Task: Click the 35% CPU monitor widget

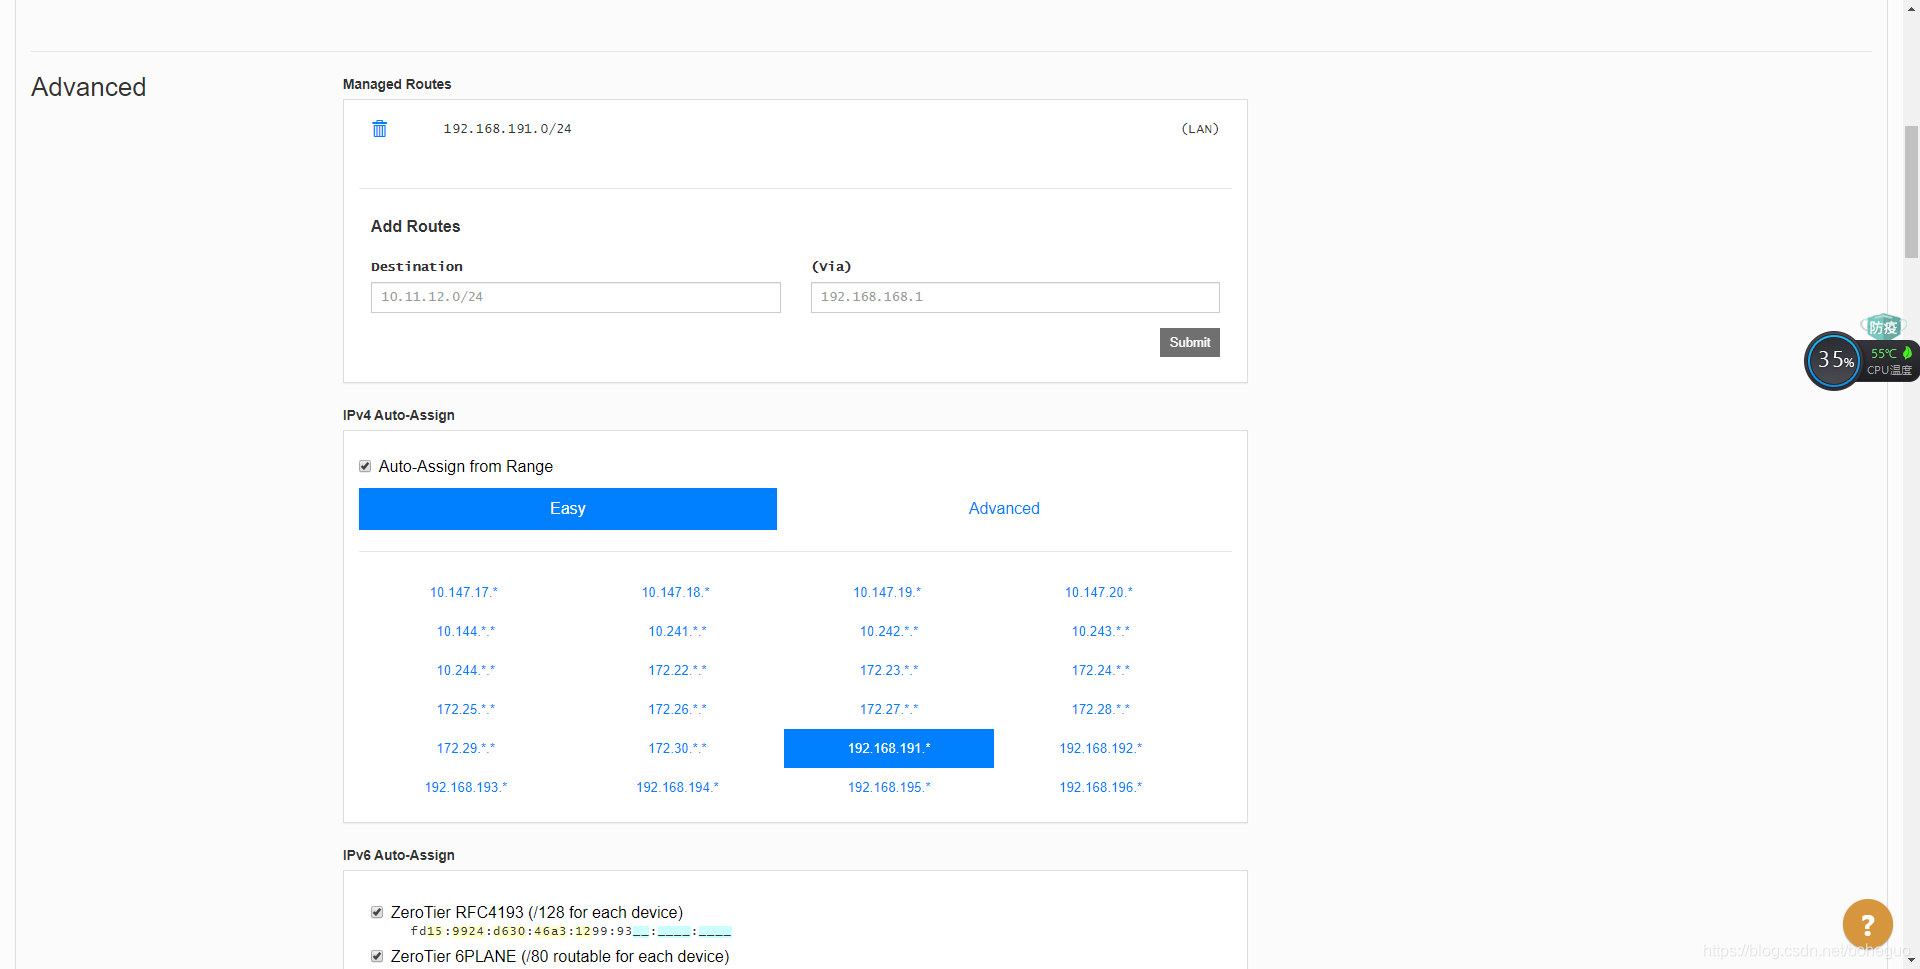Action: tap(1834, 360)
